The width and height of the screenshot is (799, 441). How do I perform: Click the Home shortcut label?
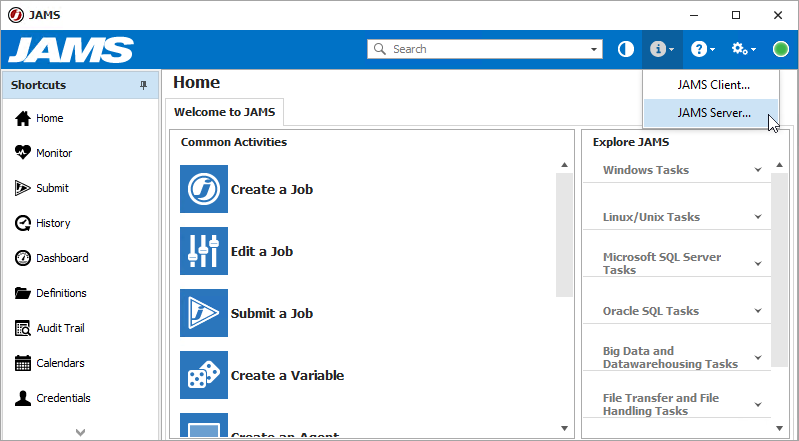pyautogui.click(x=49, y=118)
